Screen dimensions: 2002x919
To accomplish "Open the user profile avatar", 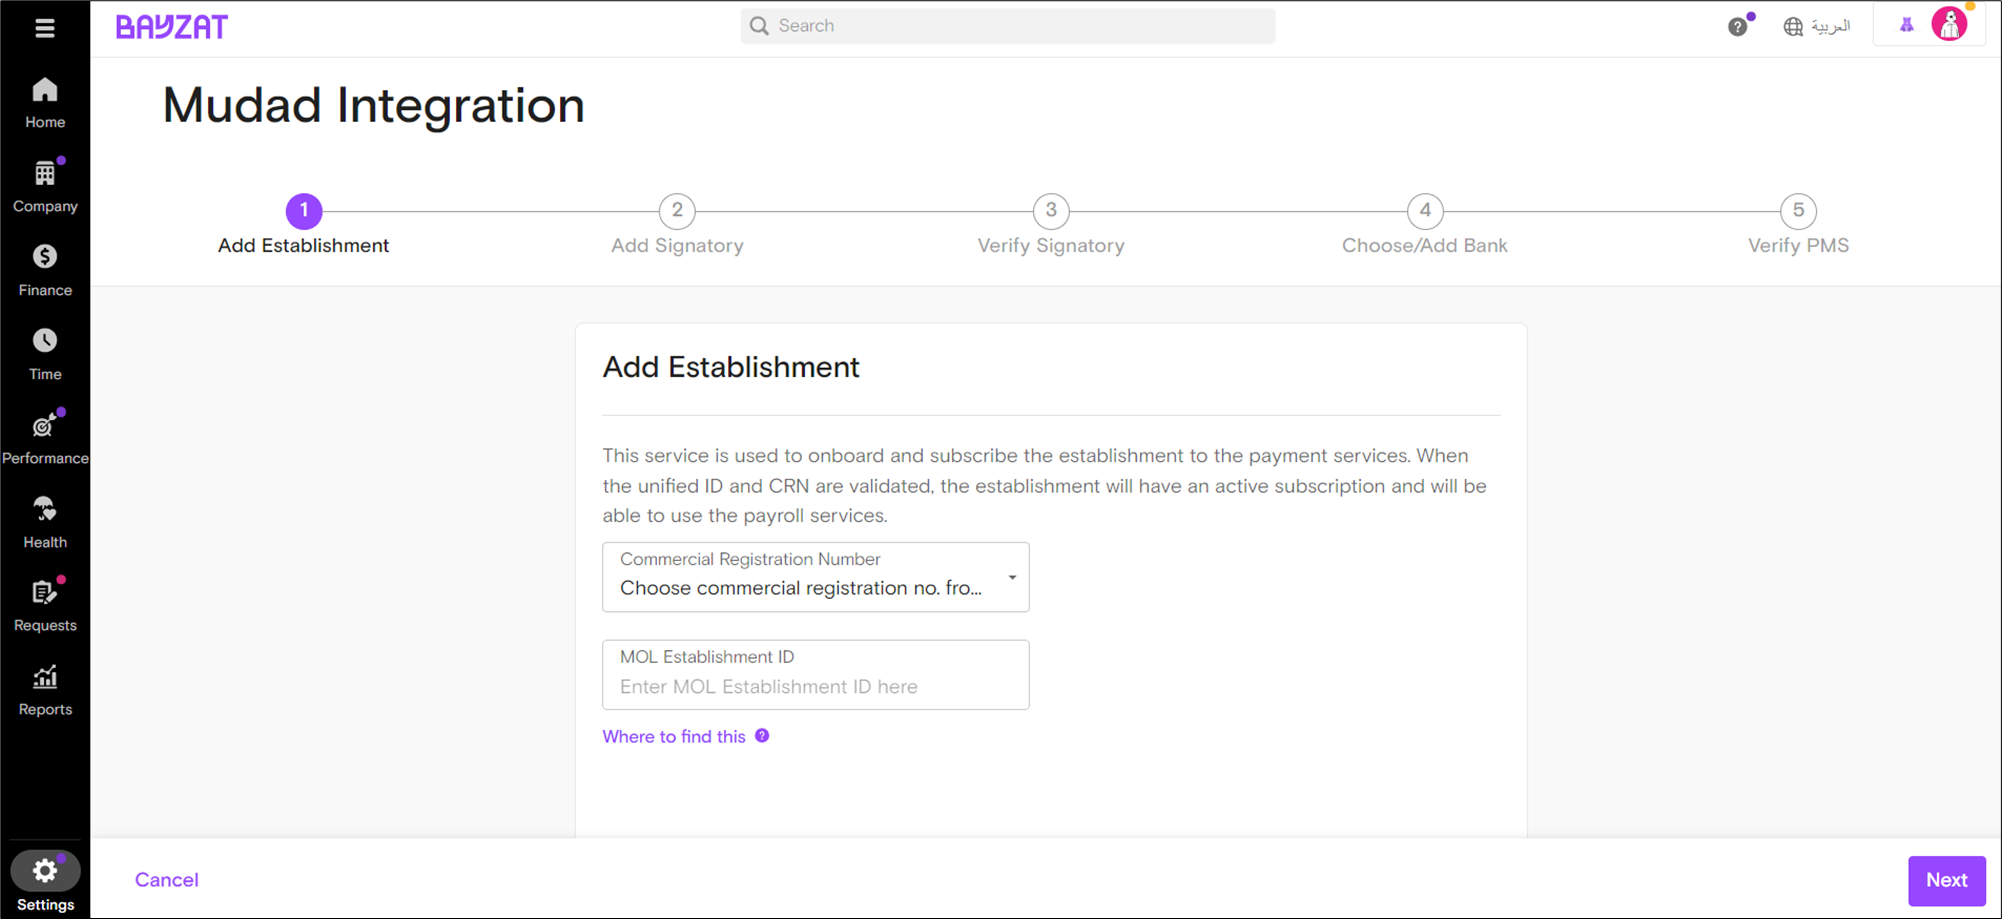I will [1949, 25].
